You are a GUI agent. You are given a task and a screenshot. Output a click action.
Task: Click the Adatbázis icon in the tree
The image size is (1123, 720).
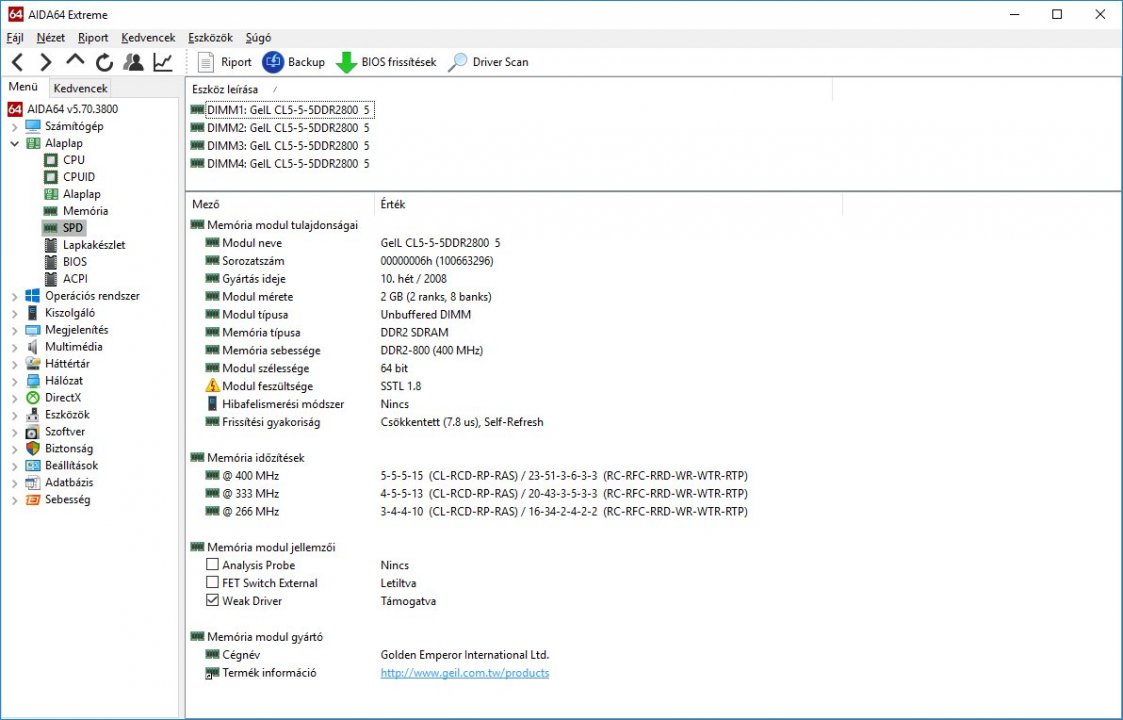pyautogui.click(x=33, y=483)
